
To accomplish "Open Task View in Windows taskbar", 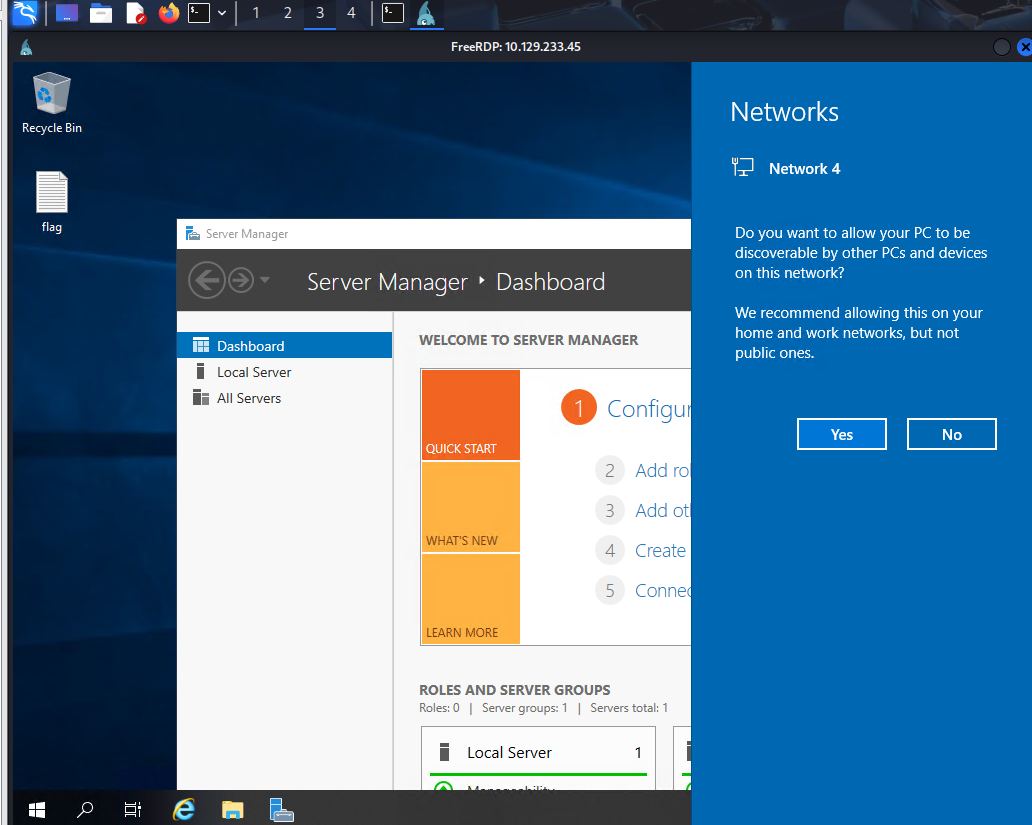I will [133, 809].
